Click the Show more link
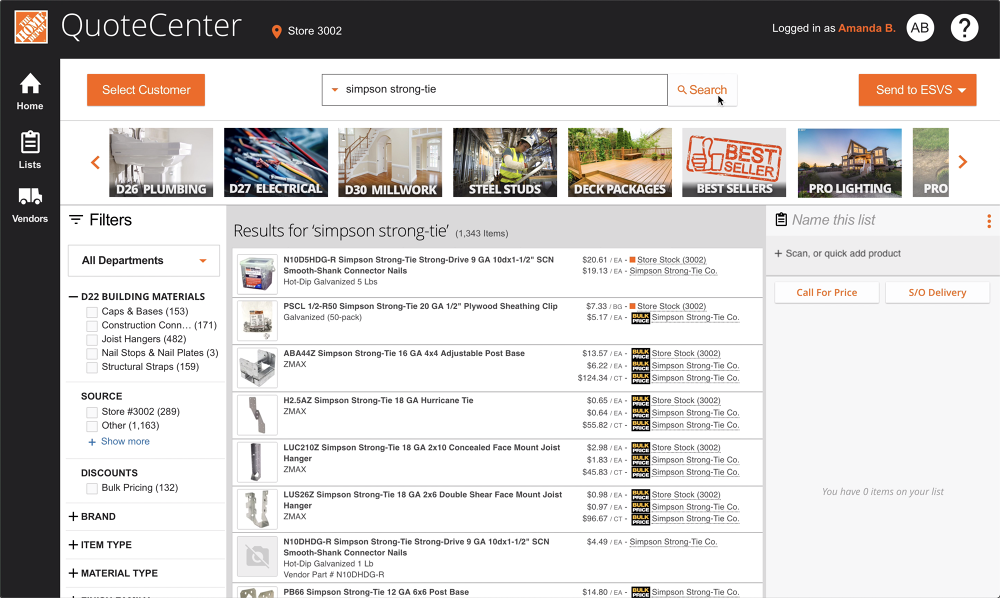 125,441
